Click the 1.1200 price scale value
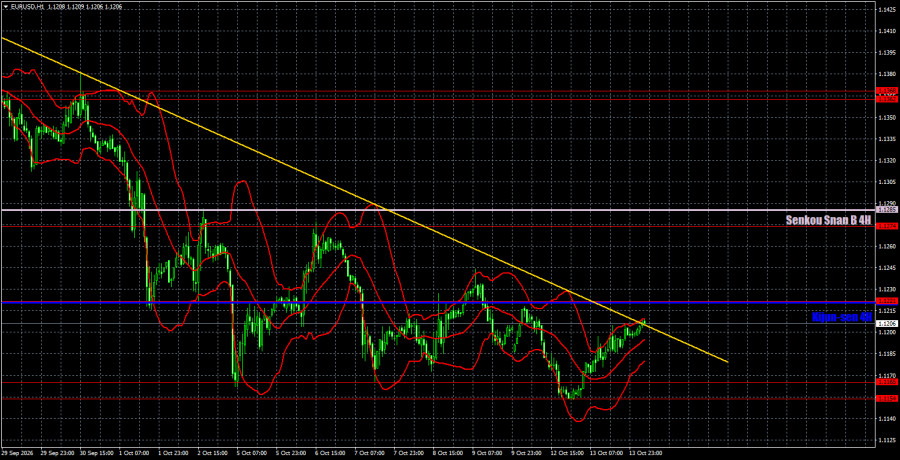The image size is (900, 460). (886, 332)
